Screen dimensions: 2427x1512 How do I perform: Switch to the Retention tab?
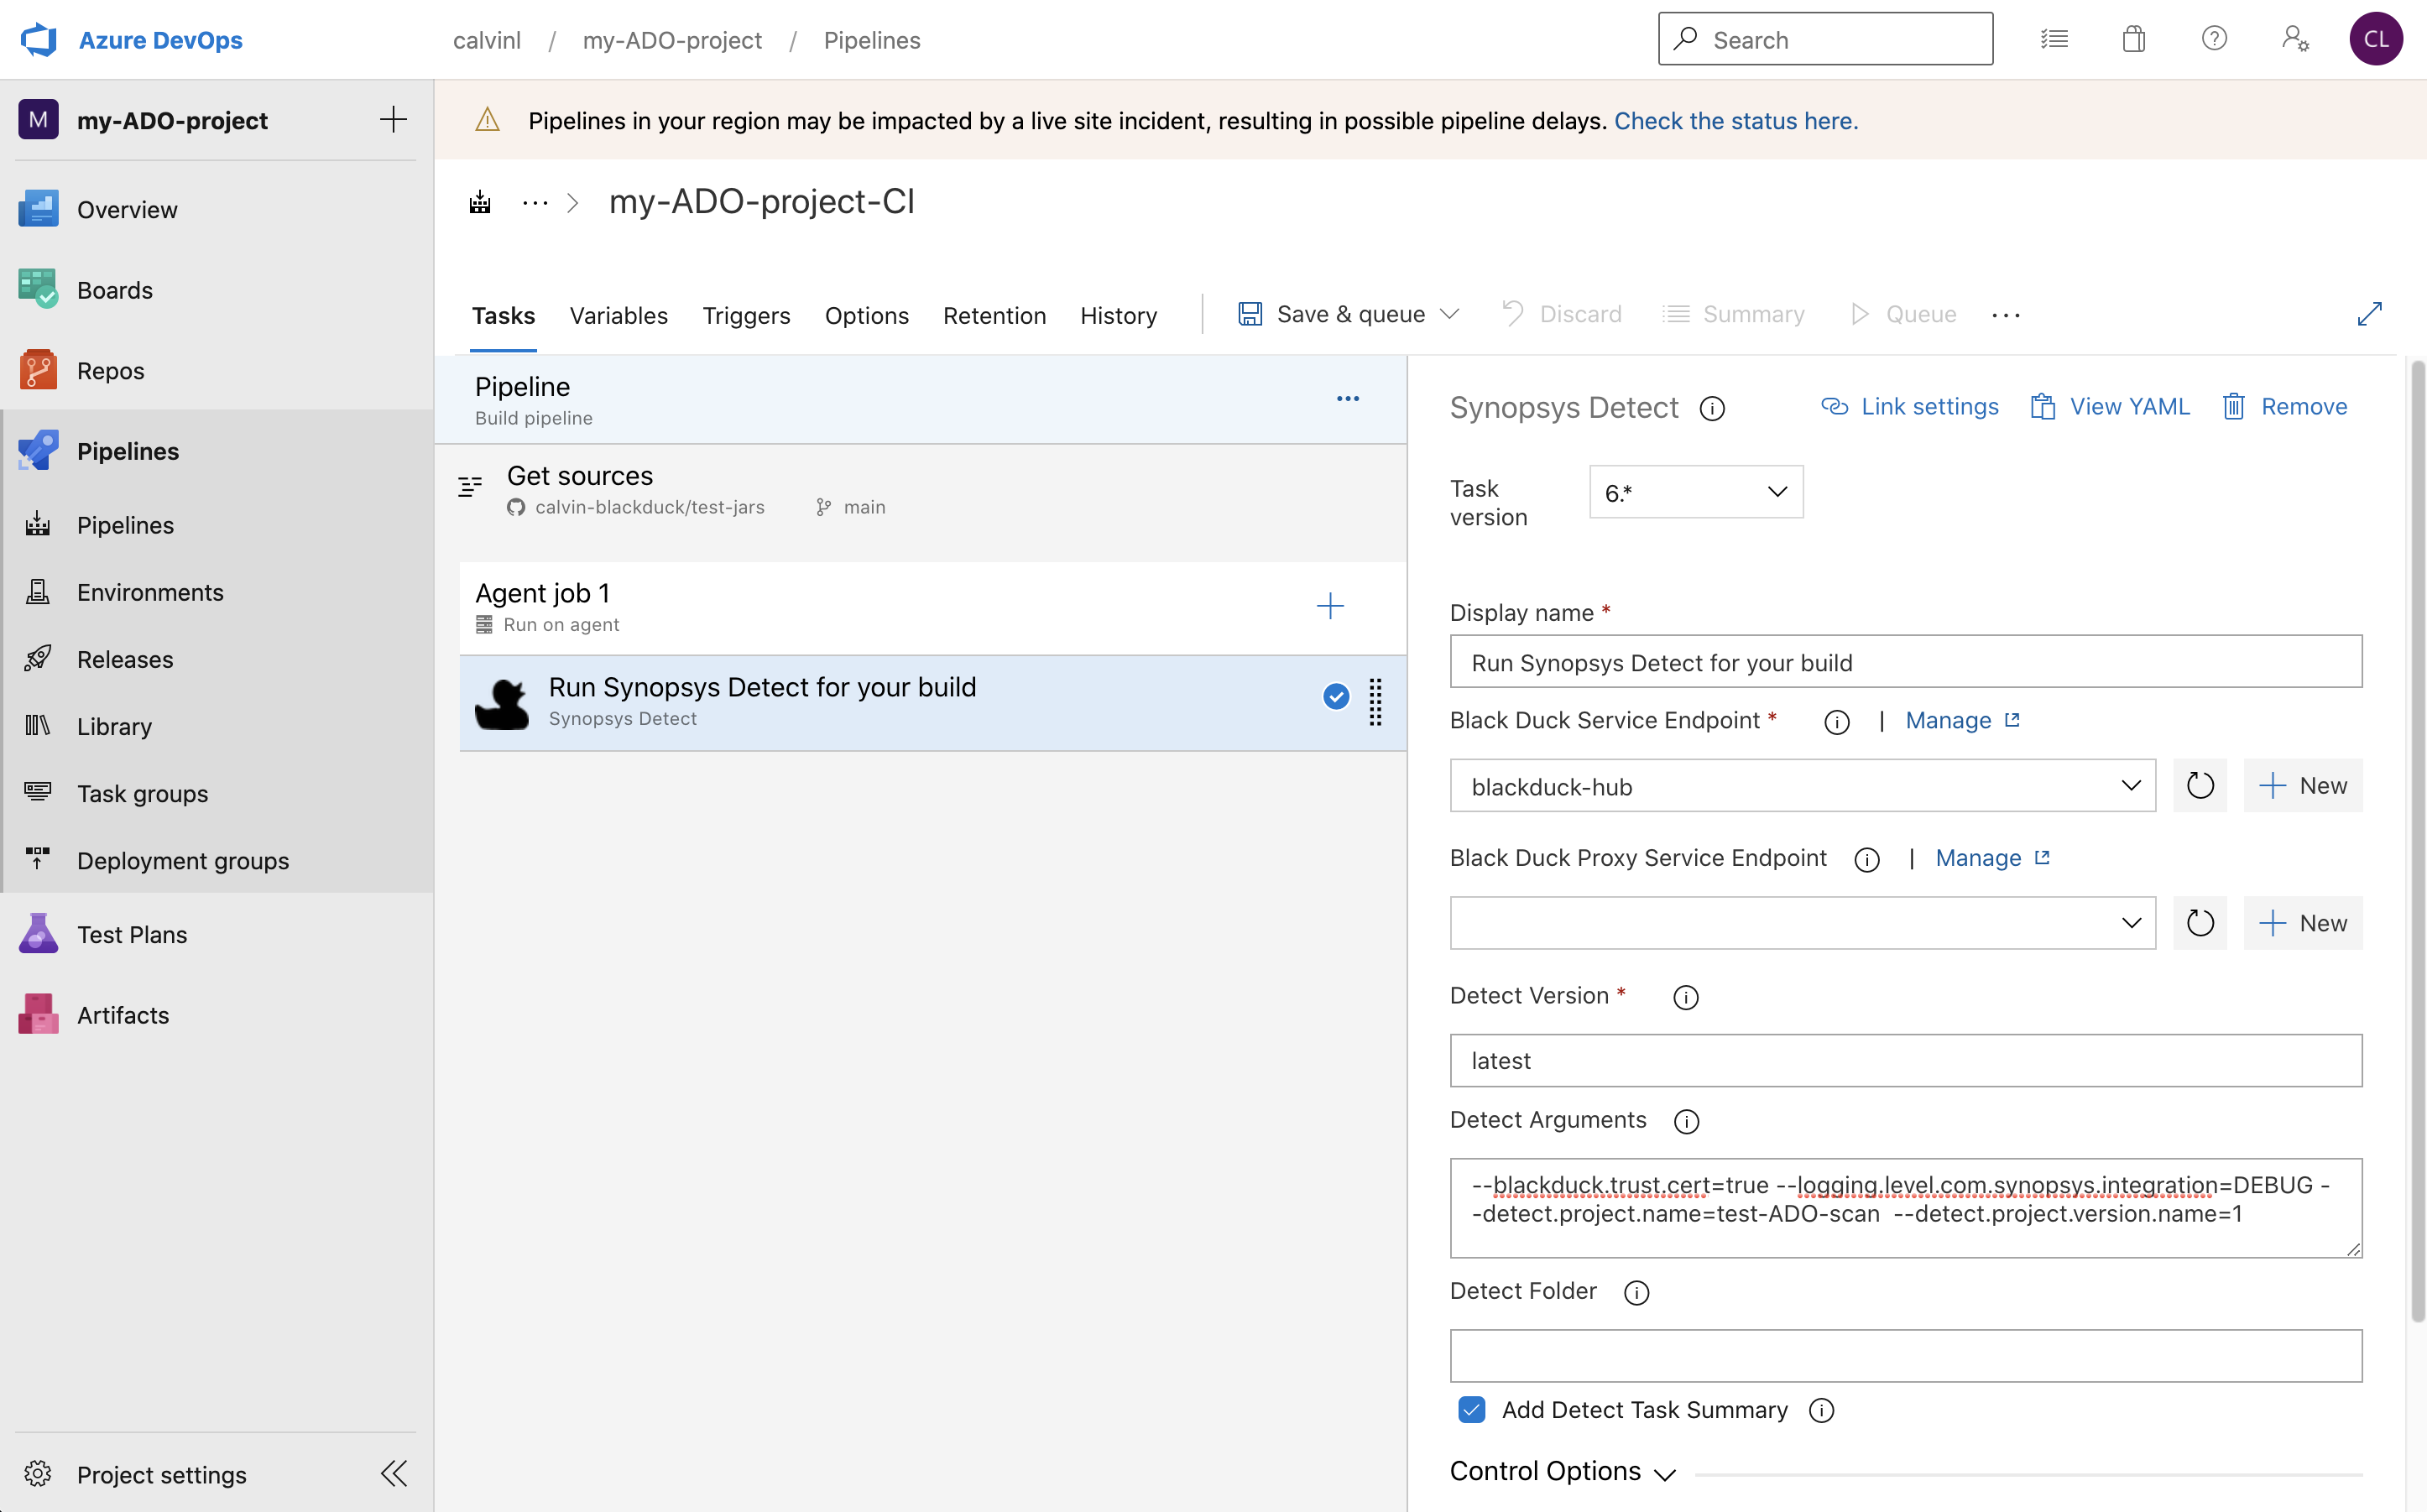[994, 315]
